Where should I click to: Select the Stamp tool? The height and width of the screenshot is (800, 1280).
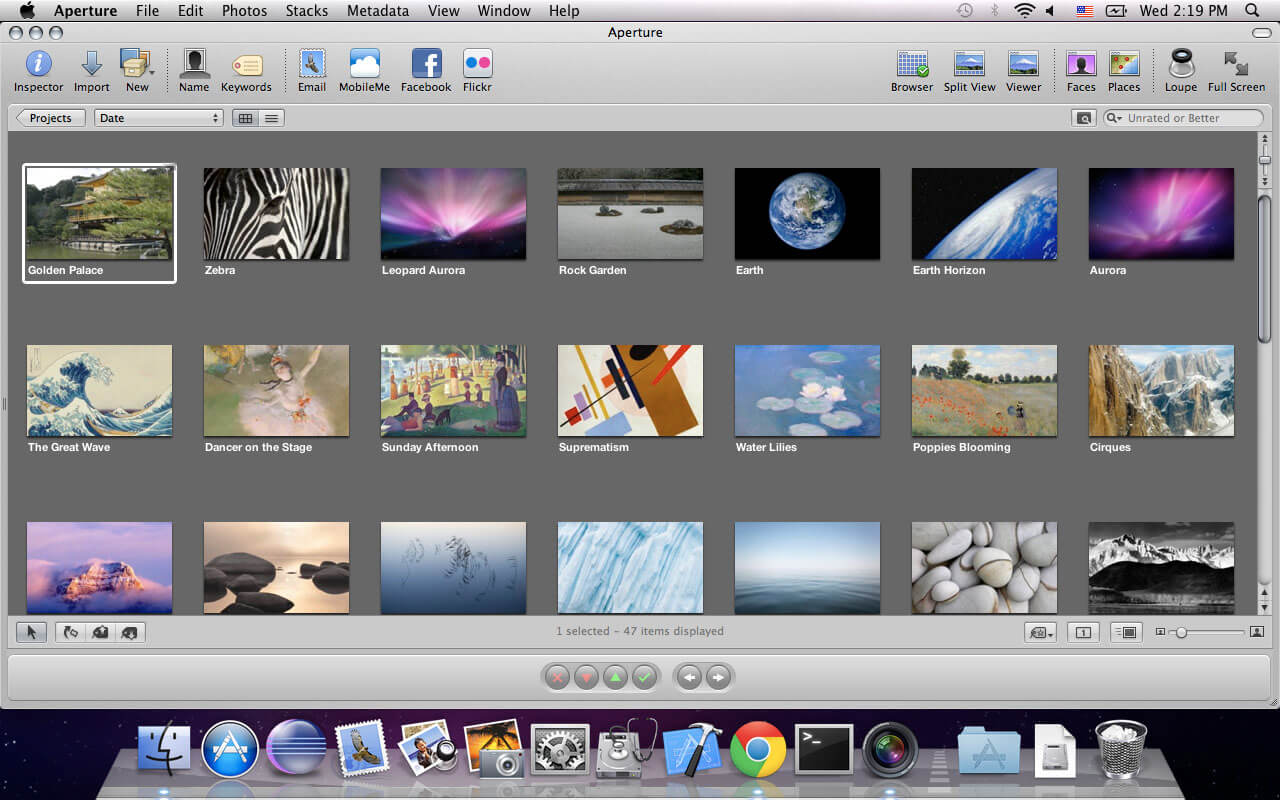(130, 632)
